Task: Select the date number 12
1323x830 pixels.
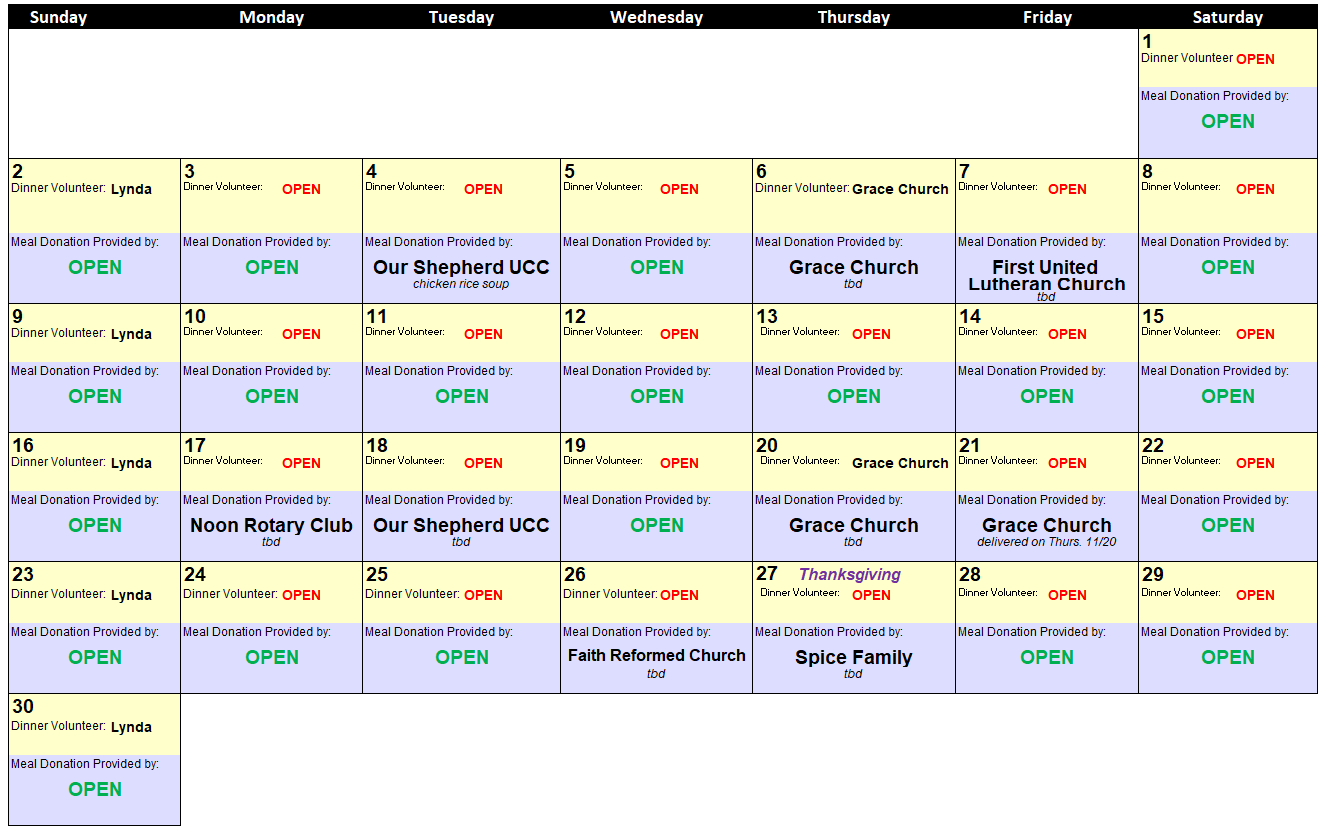Action: click(575, 317)
